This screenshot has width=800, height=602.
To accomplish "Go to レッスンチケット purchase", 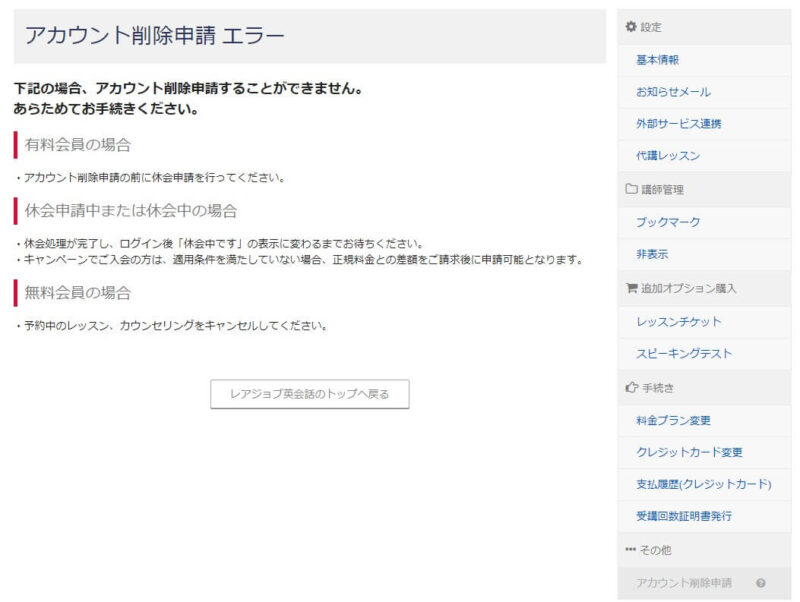I will pos(704,322).
